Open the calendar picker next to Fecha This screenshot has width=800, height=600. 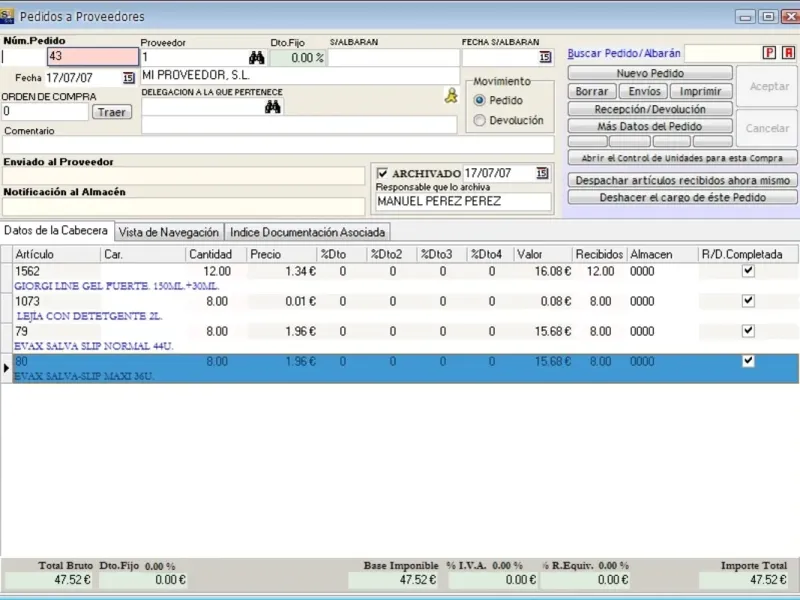(x=129, y=77)
